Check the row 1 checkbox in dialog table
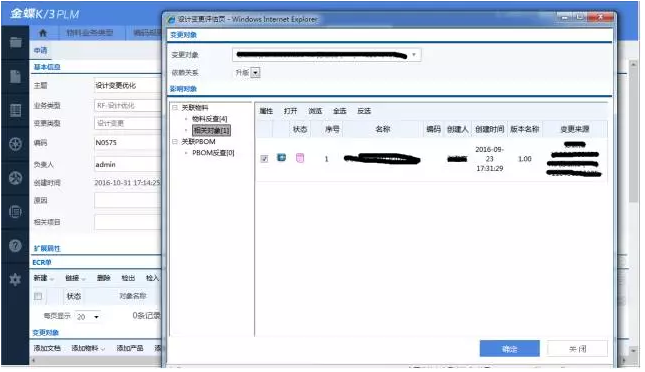Screen dimensions: 645x372 point(264,159)
